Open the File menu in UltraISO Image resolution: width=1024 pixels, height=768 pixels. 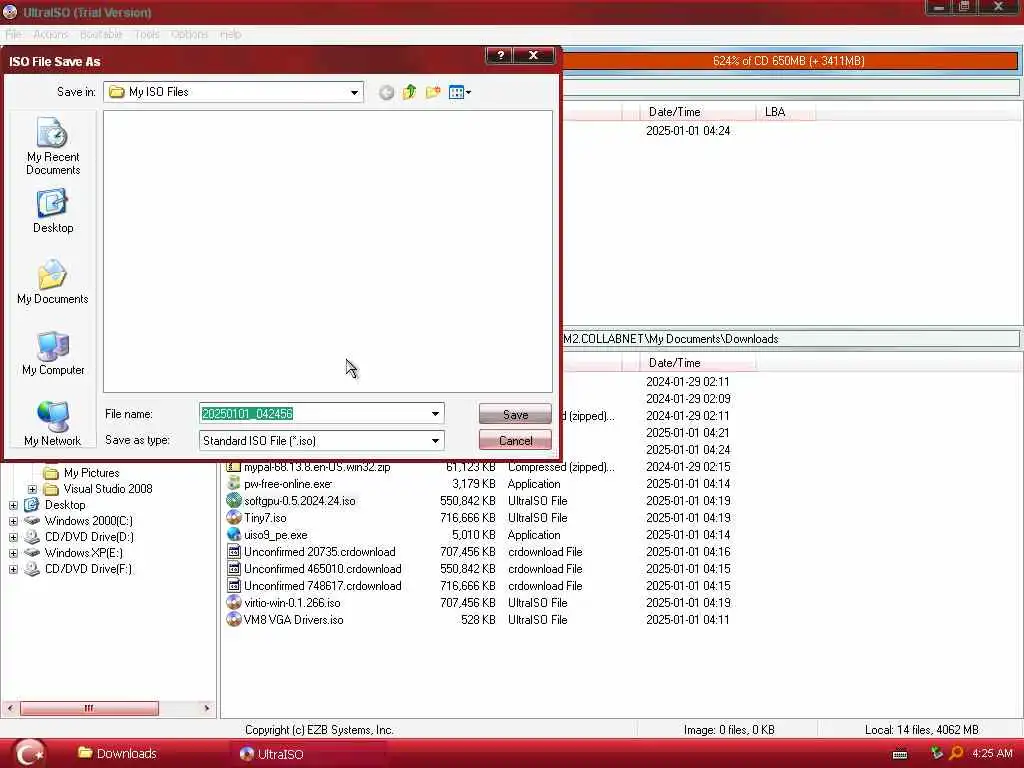coord(14,34)
